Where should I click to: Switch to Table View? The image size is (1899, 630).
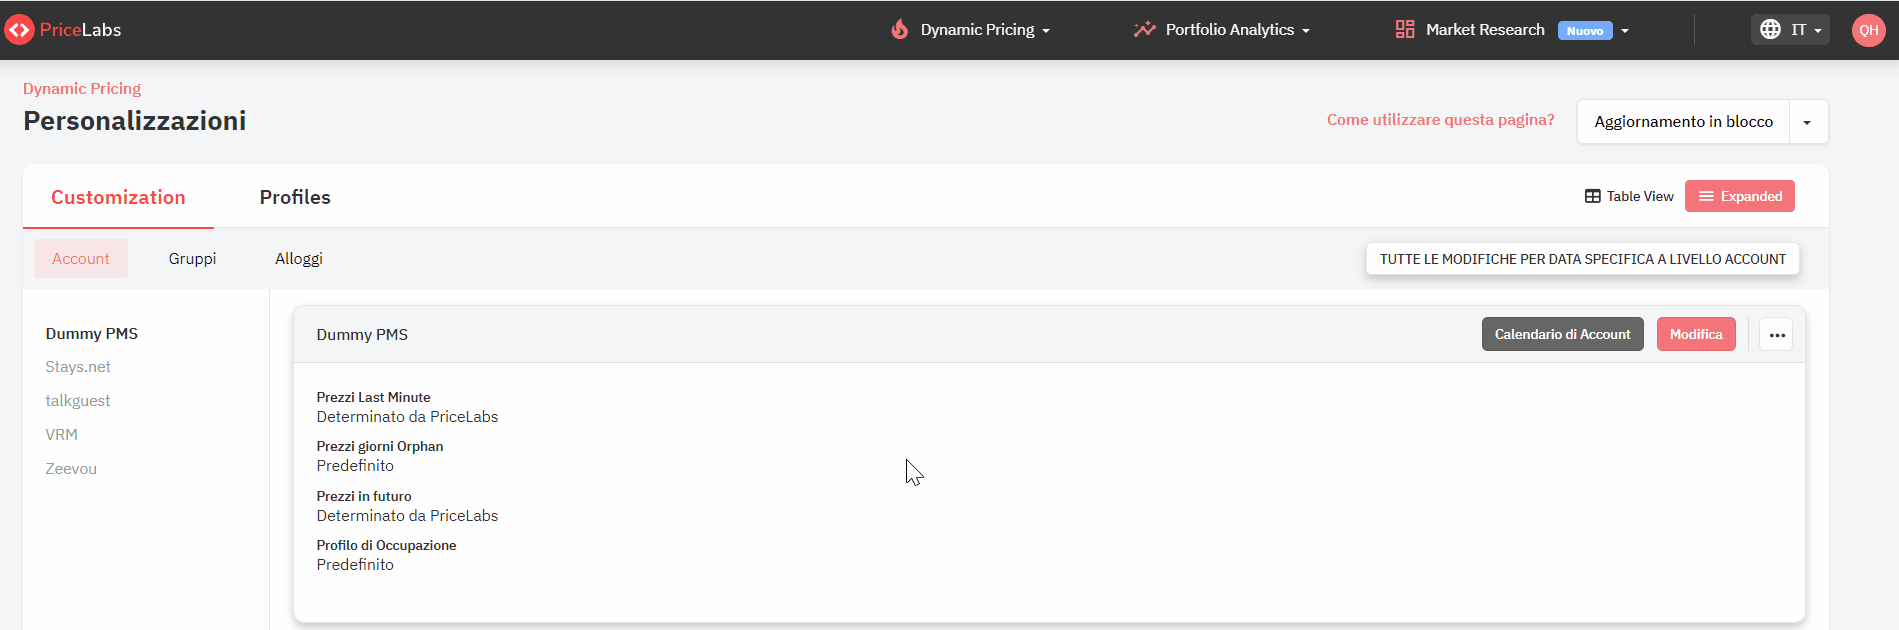tap(1629, 197)
